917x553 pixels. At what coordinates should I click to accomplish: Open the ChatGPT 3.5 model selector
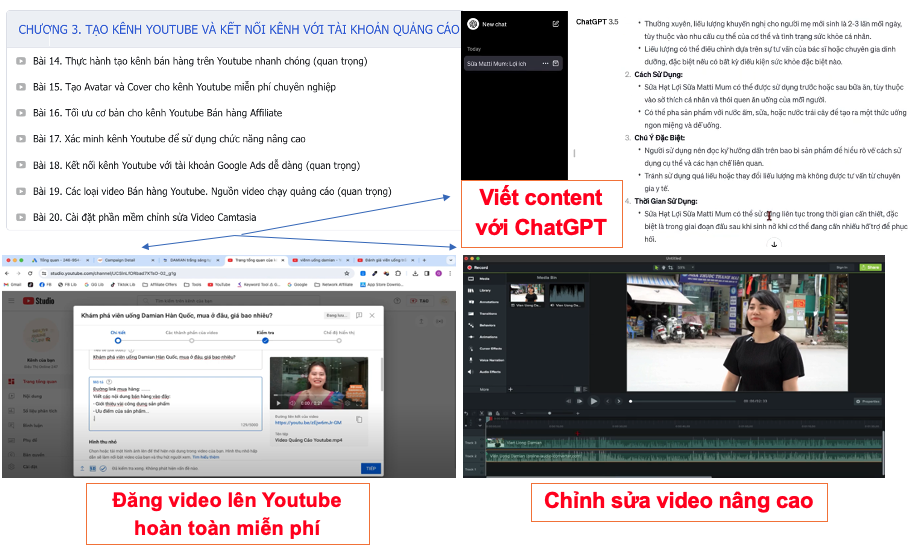(597, 22)
